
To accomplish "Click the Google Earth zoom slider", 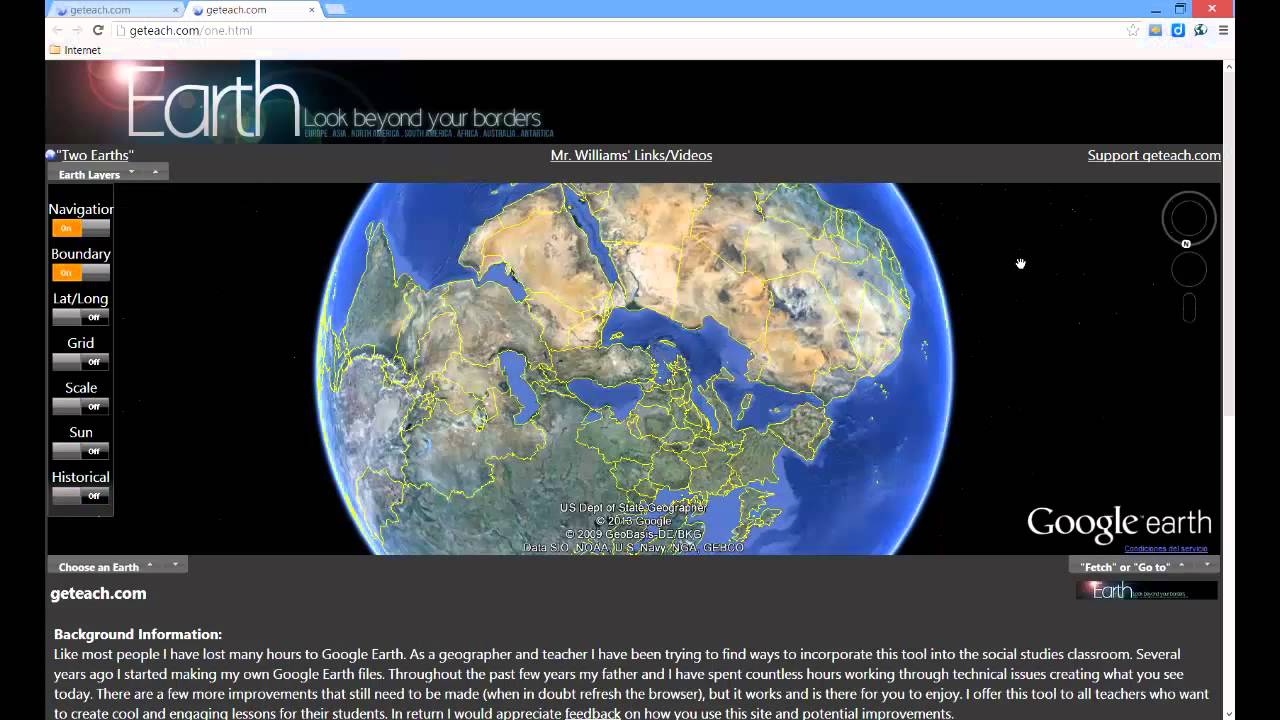I will (1189, 308).
